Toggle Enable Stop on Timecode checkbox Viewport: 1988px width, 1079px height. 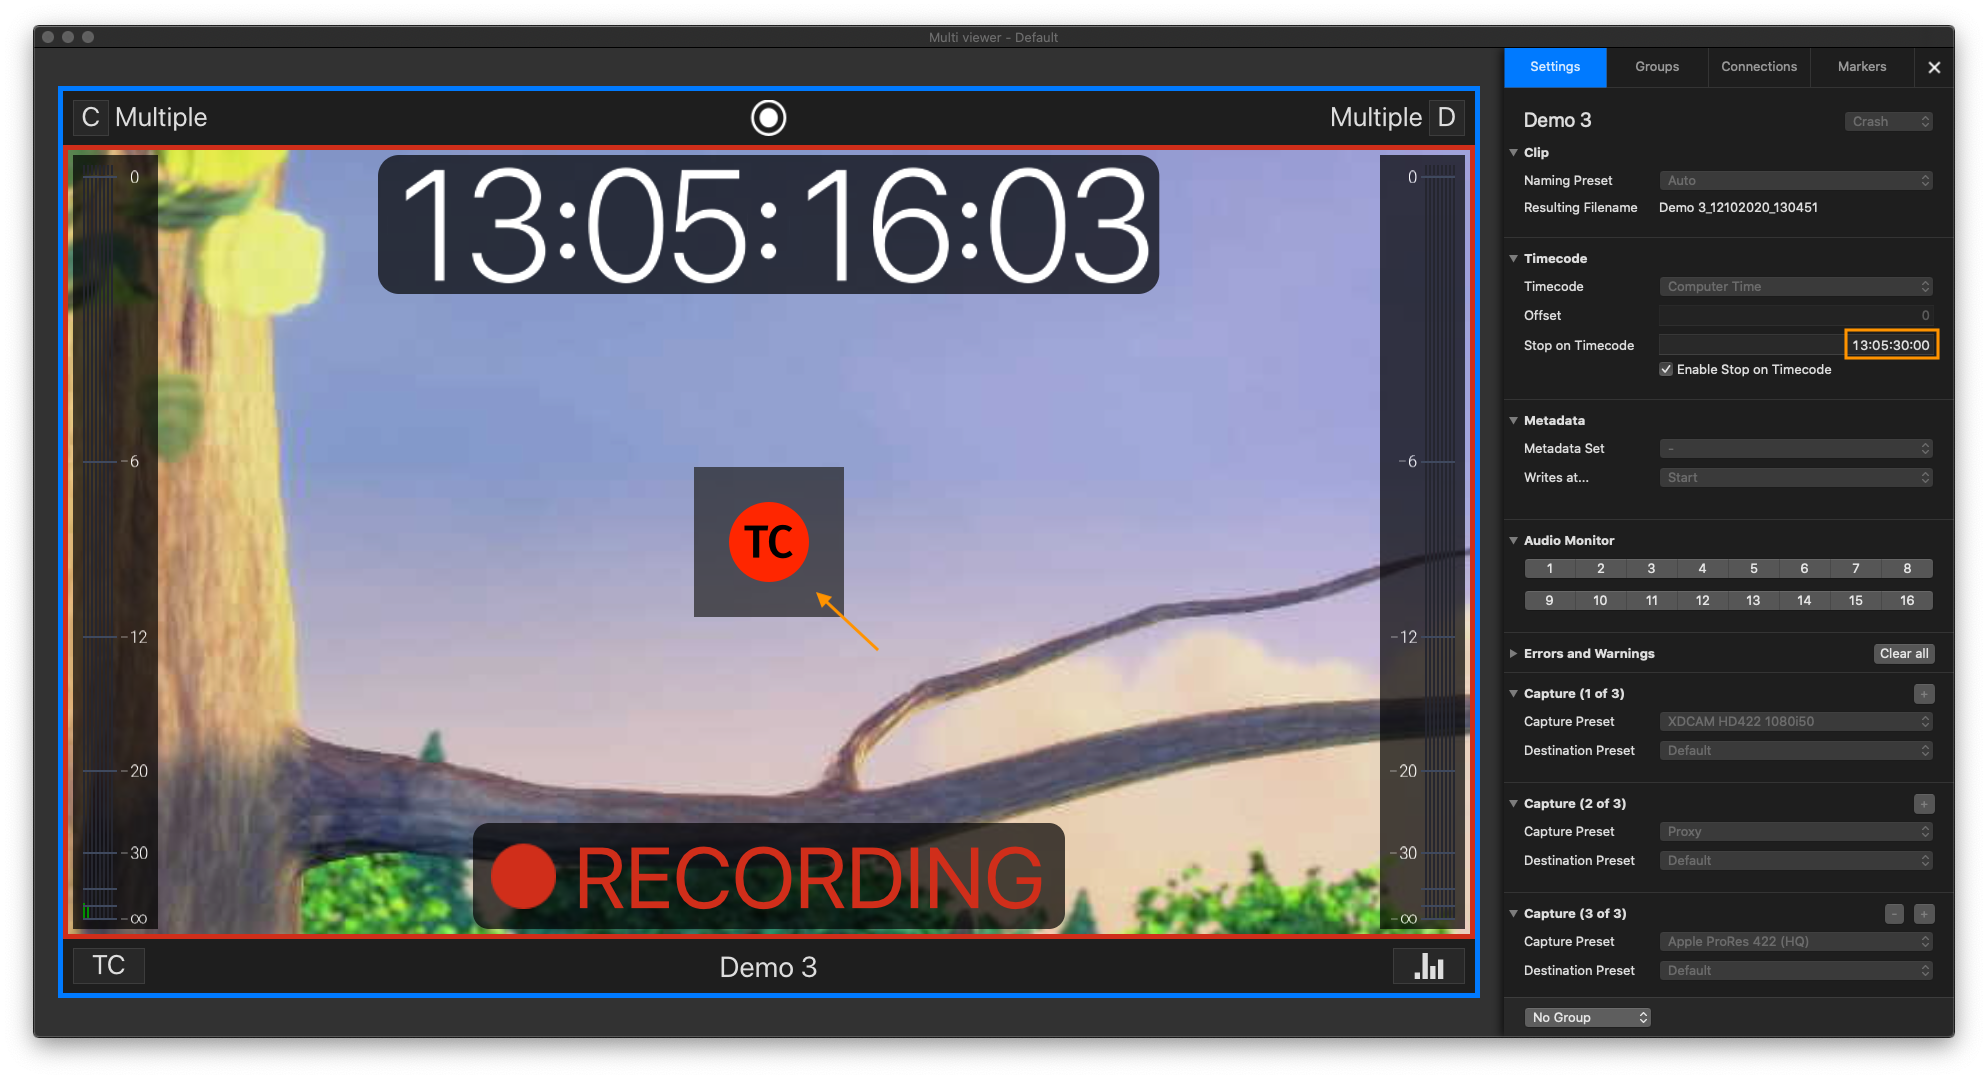[x=1666, y=370]
